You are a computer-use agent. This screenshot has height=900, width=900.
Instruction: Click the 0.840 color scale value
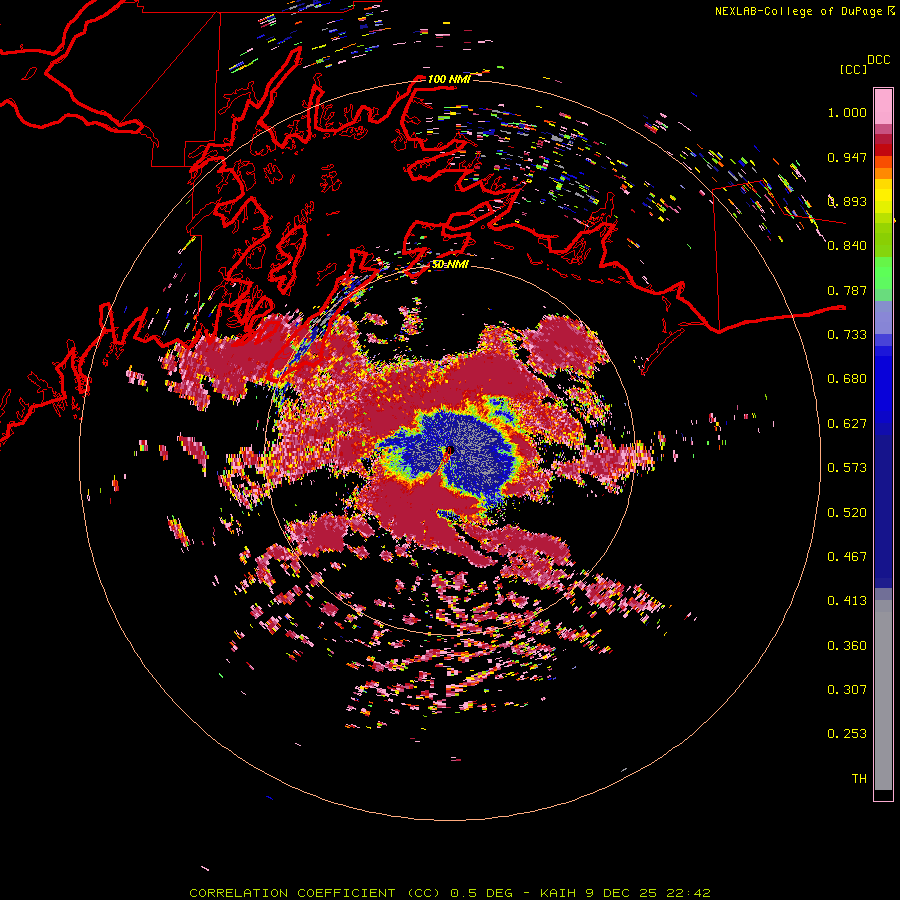847,246
